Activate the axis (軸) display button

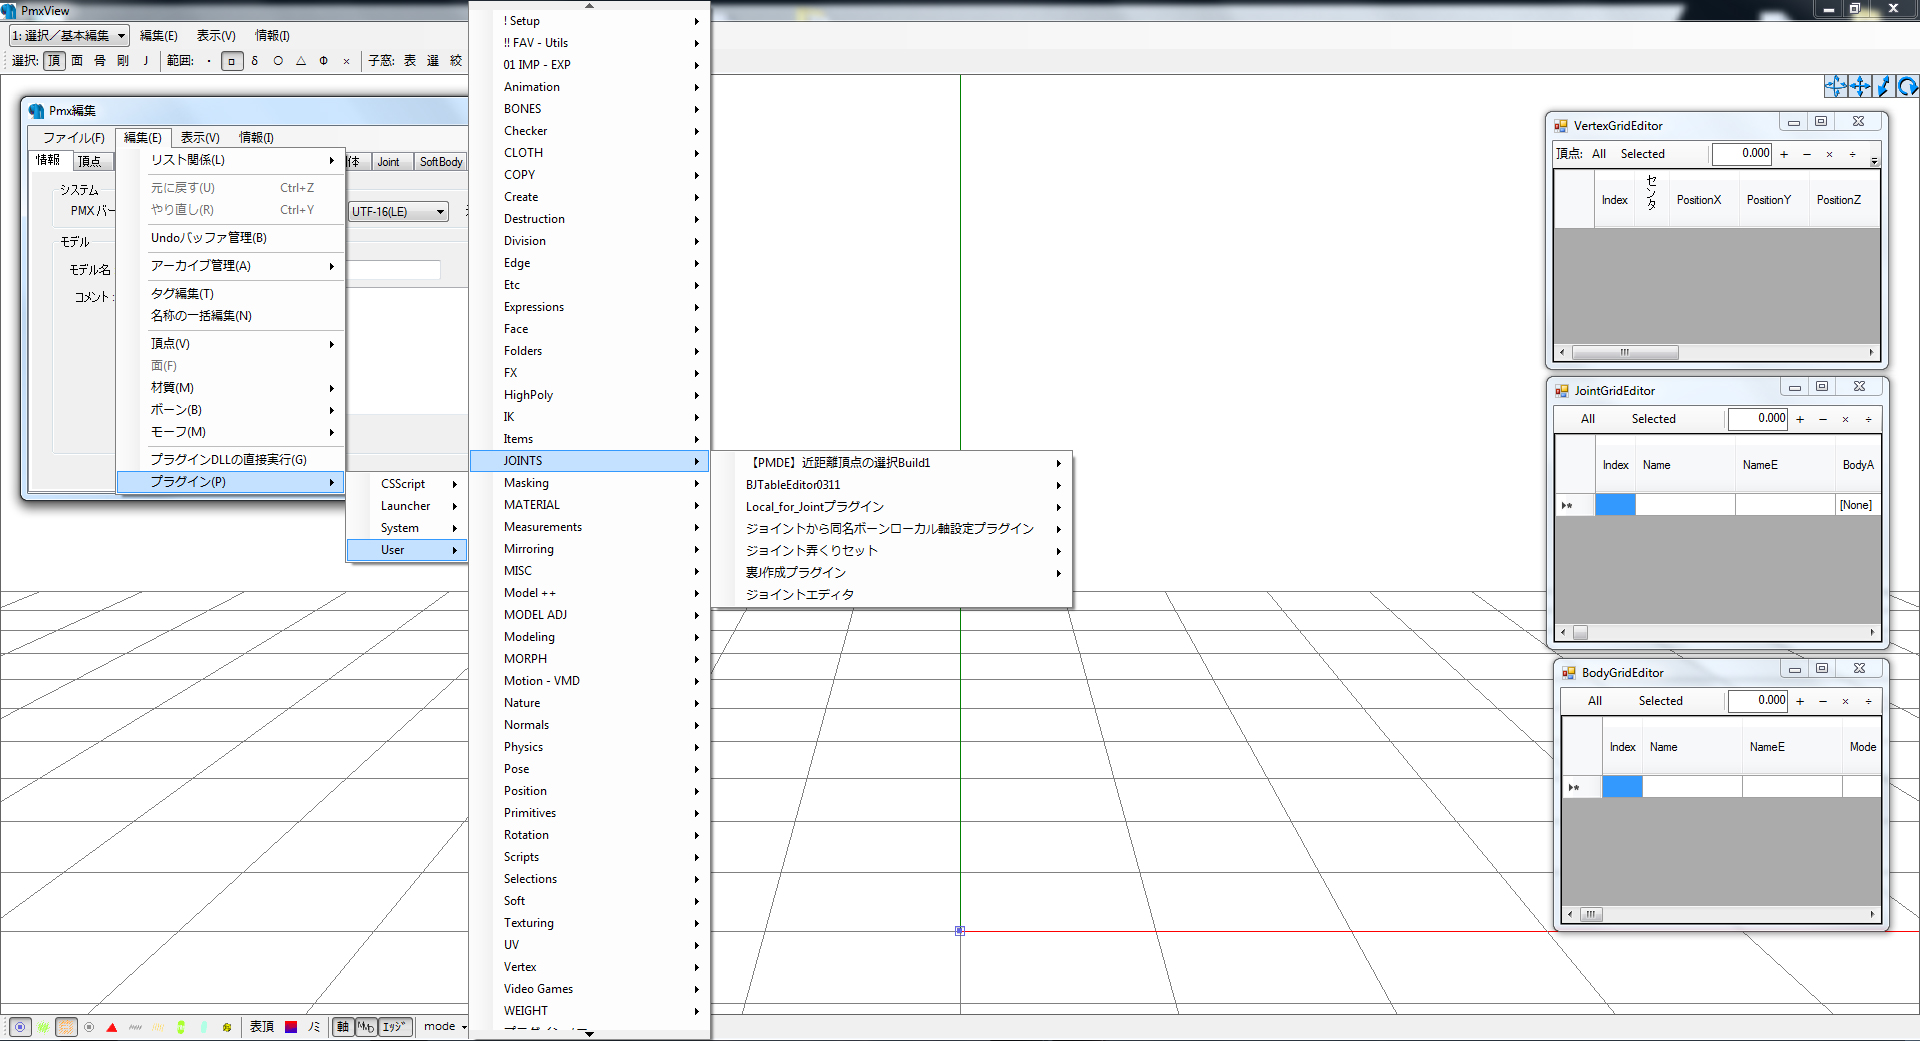tap(343, 1026)
